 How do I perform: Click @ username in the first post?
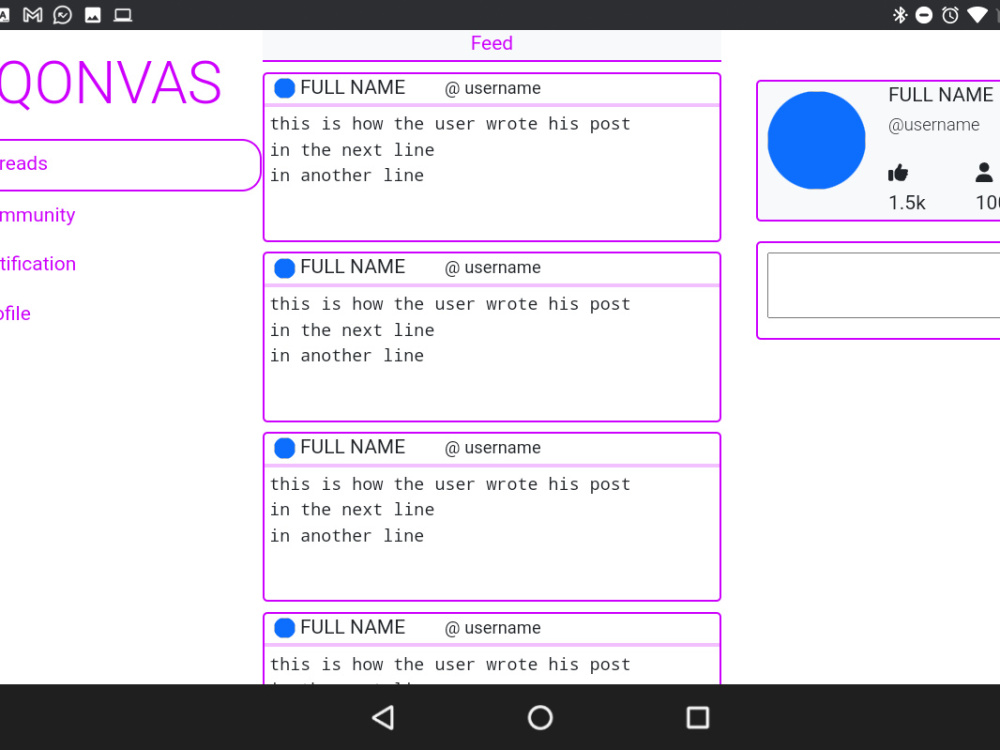(492, 88)
